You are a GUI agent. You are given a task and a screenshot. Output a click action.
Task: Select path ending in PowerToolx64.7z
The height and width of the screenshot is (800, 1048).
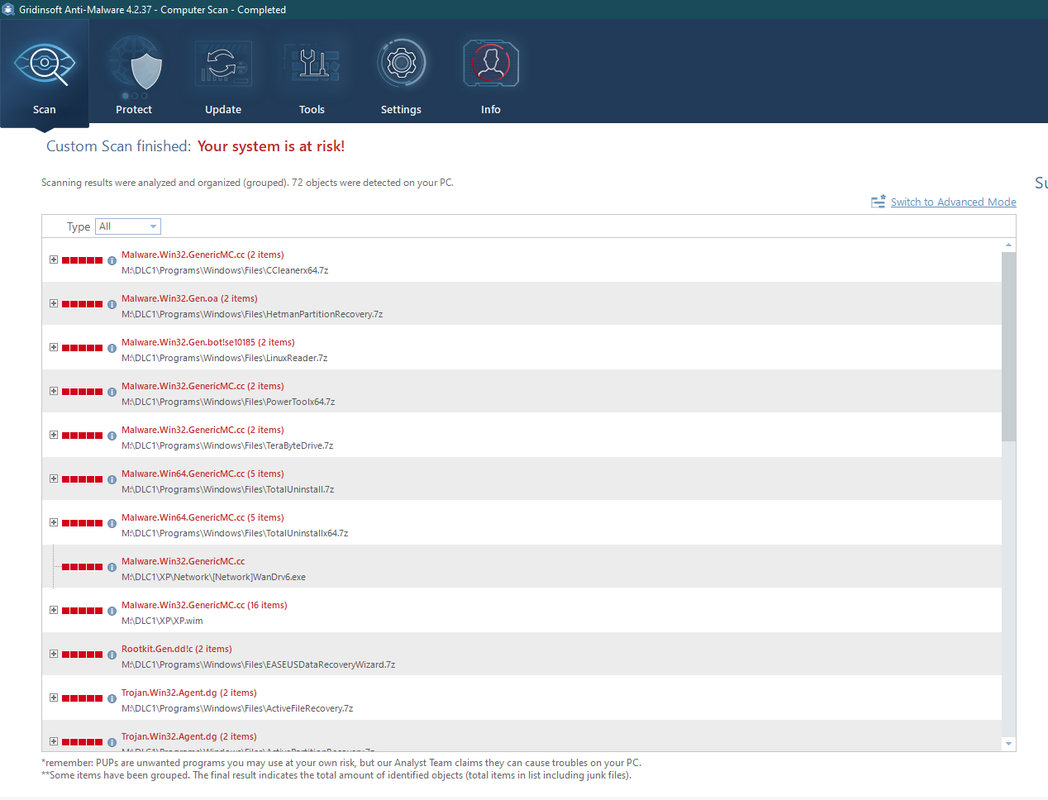(x=228, y=402)
